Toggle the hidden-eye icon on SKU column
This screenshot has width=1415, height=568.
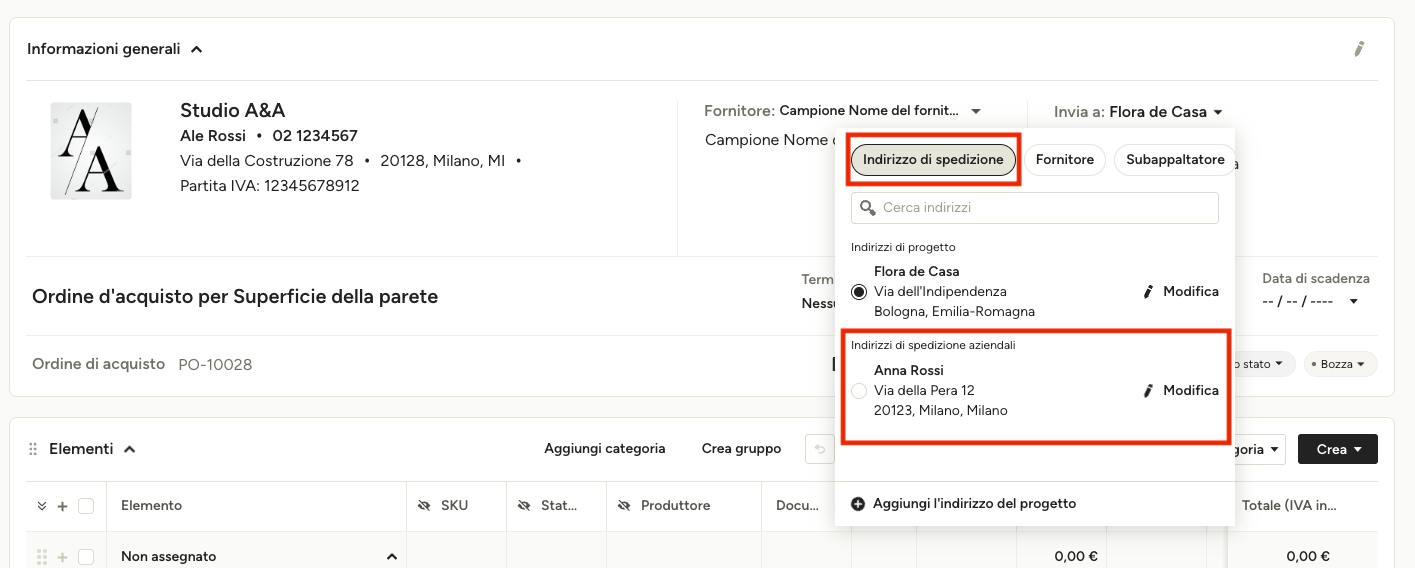coord(424,506)
